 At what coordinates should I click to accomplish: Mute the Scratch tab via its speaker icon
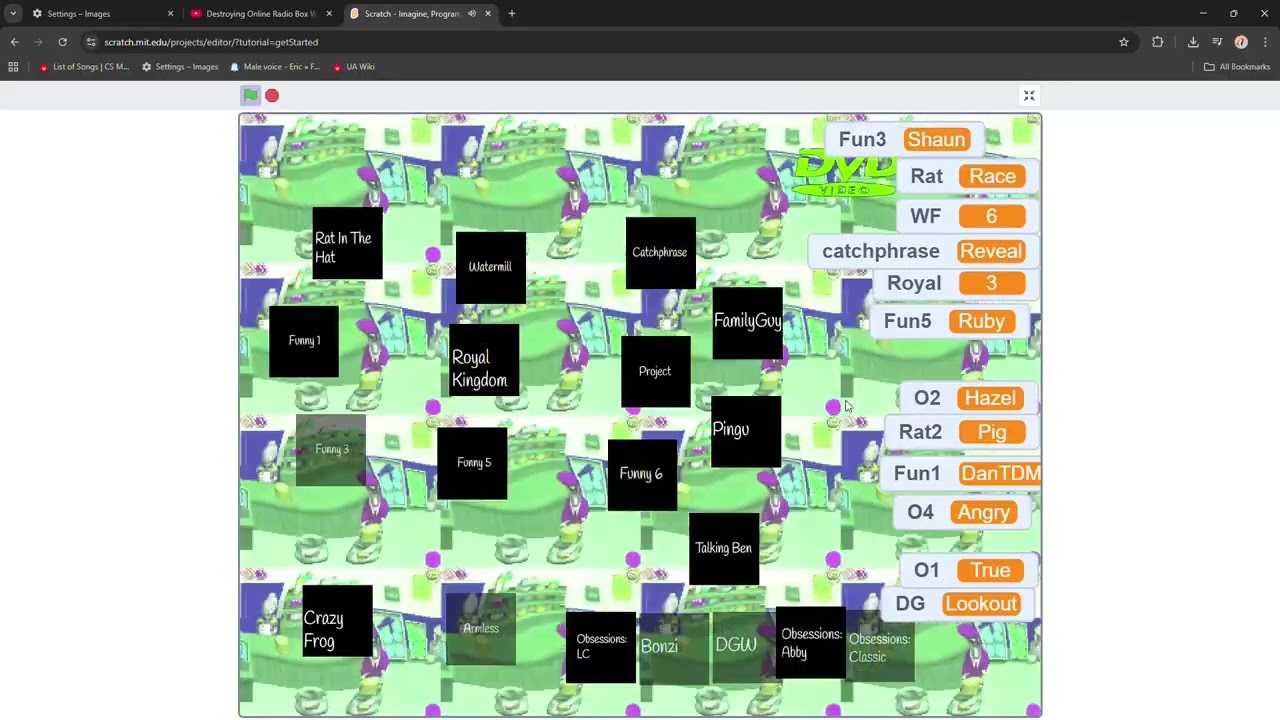pos(472,14)
